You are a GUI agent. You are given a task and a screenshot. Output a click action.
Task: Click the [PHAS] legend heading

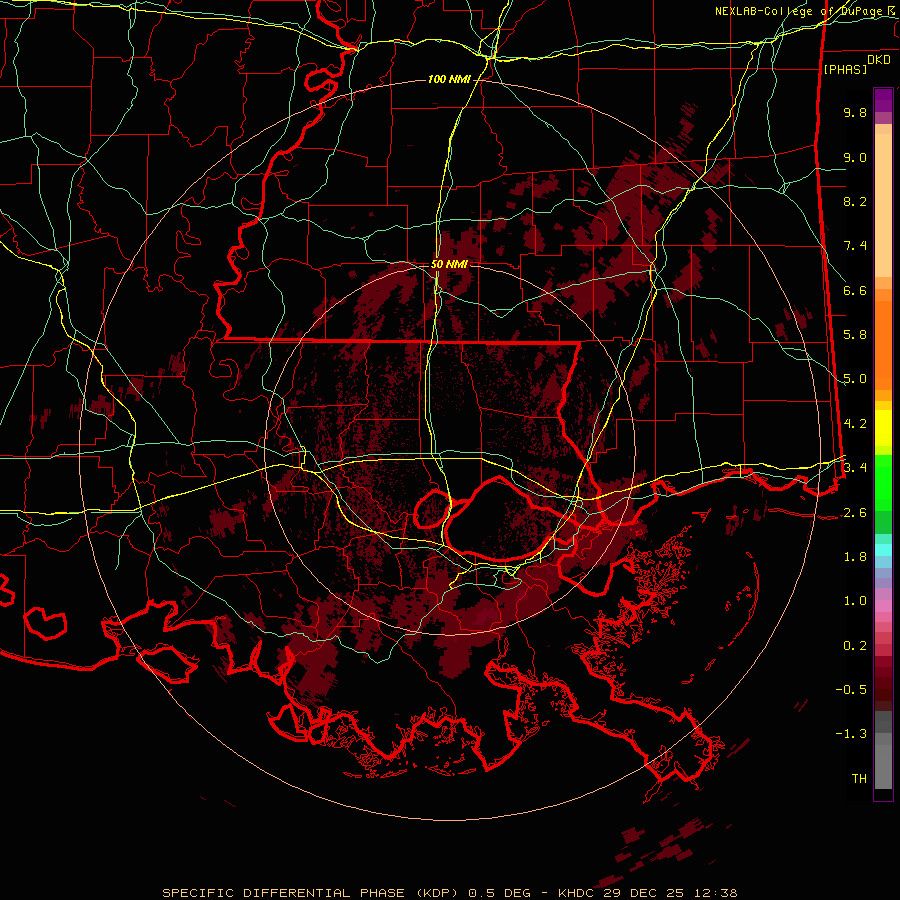pos(845,69)
